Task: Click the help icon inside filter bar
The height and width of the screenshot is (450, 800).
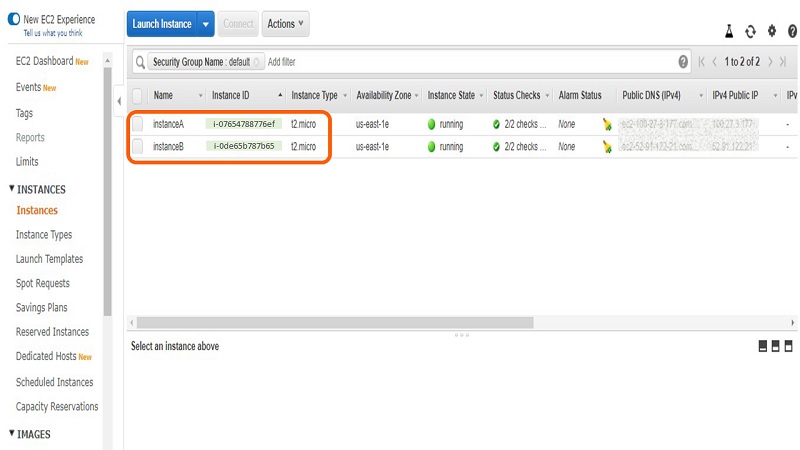Action: [x=684, y=62]
